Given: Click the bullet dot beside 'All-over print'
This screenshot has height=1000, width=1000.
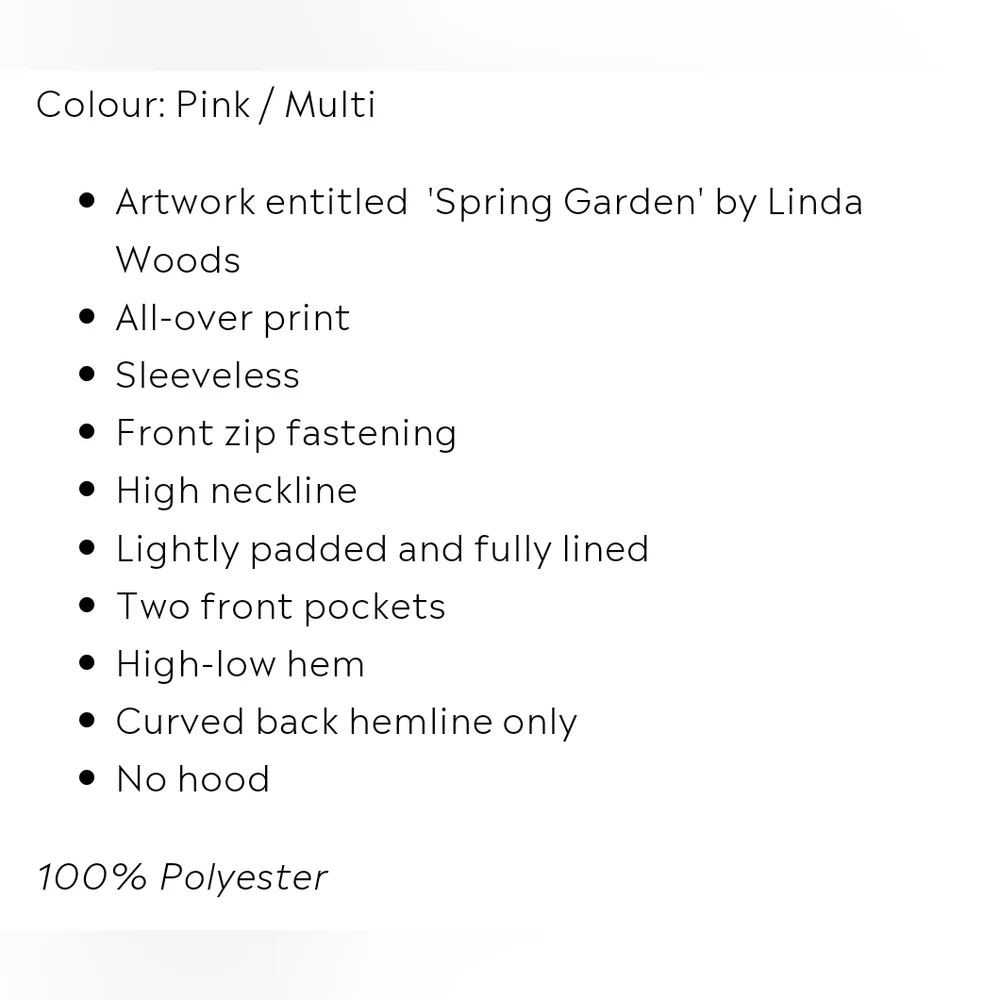Looking at the screenshot, I should click(x=87, y=316).
